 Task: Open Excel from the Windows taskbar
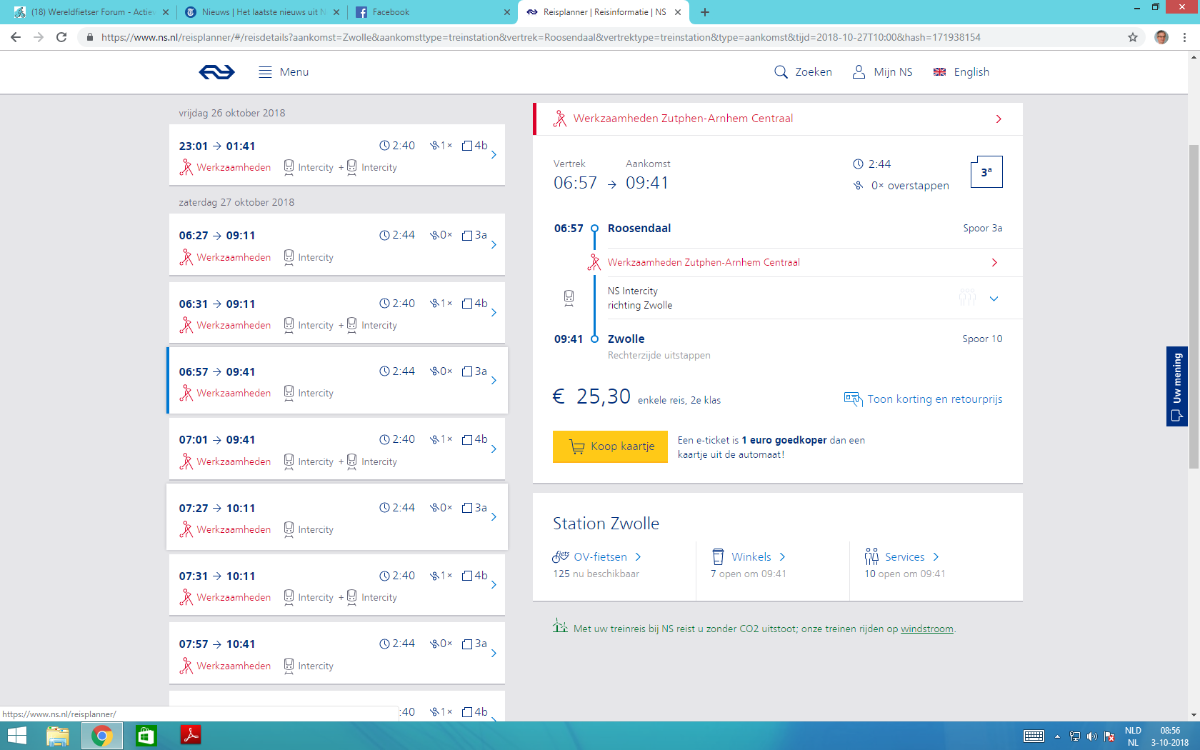pyautogui.click(x=146, y=736)
